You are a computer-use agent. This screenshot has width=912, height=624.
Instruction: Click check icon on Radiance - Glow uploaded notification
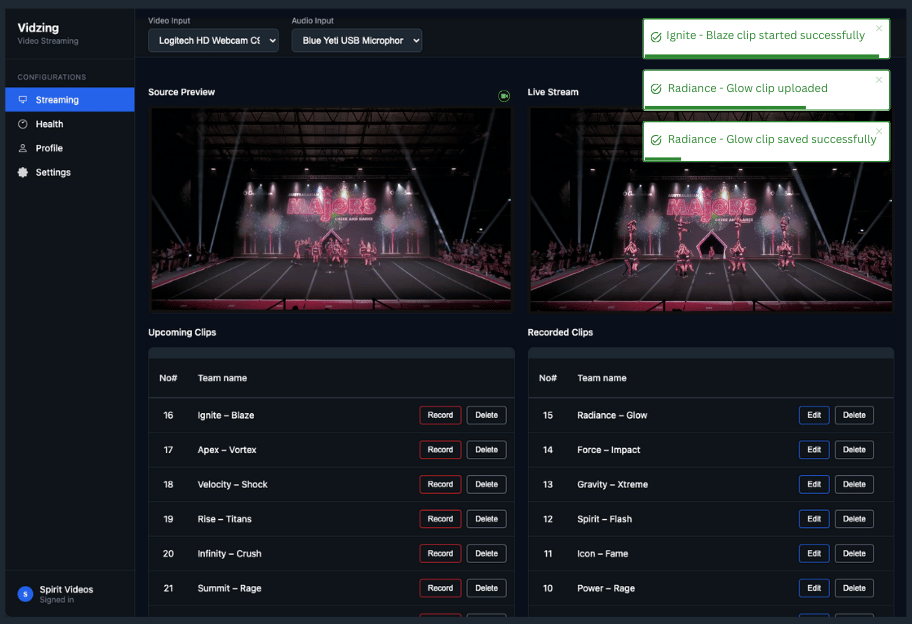[656, 88]
